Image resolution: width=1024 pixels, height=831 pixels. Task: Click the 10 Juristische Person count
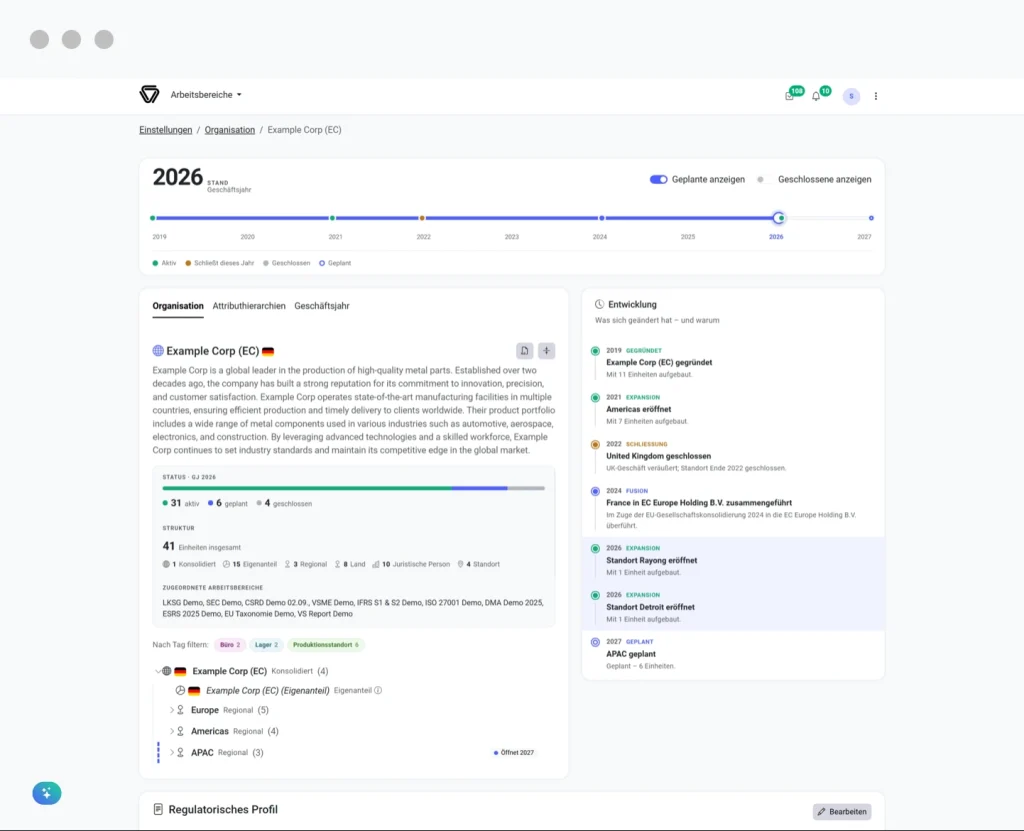point(411,564)
